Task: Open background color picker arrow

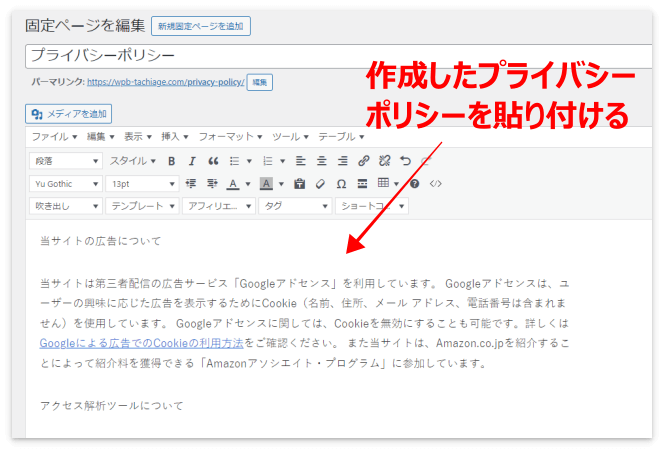Action: (281, 184)
